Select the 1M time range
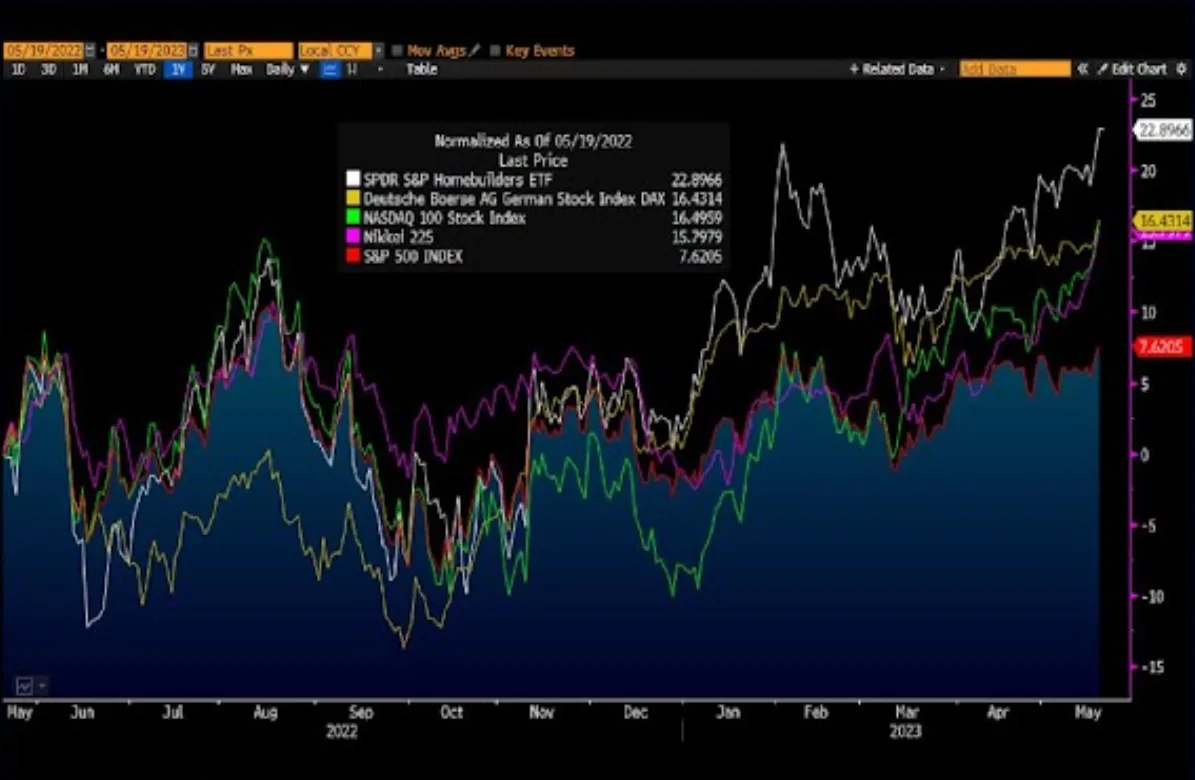This screenshot has width=1195, height=780. click(79, 69)
